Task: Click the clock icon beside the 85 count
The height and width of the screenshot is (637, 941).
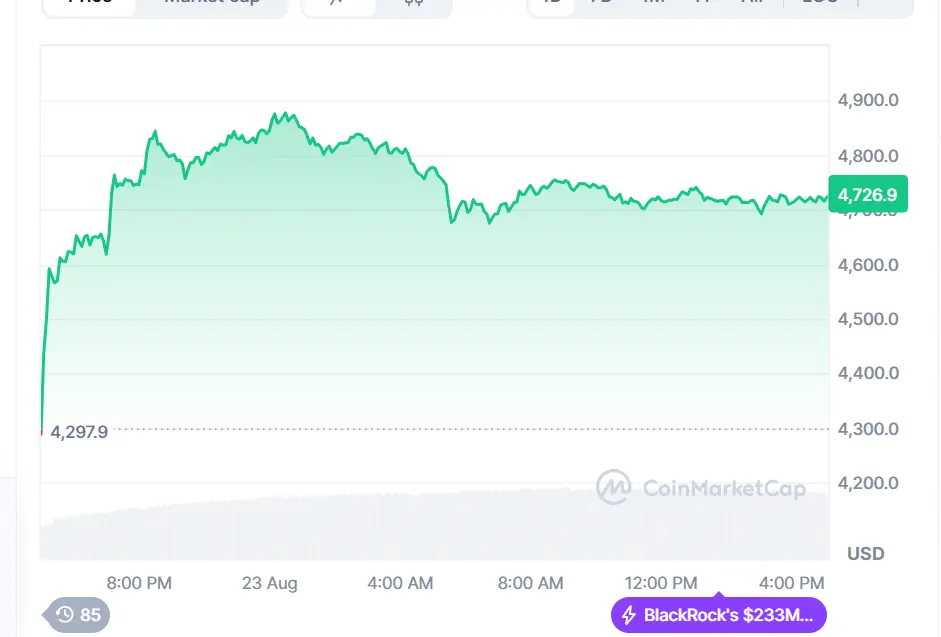Action: [64, 615]
